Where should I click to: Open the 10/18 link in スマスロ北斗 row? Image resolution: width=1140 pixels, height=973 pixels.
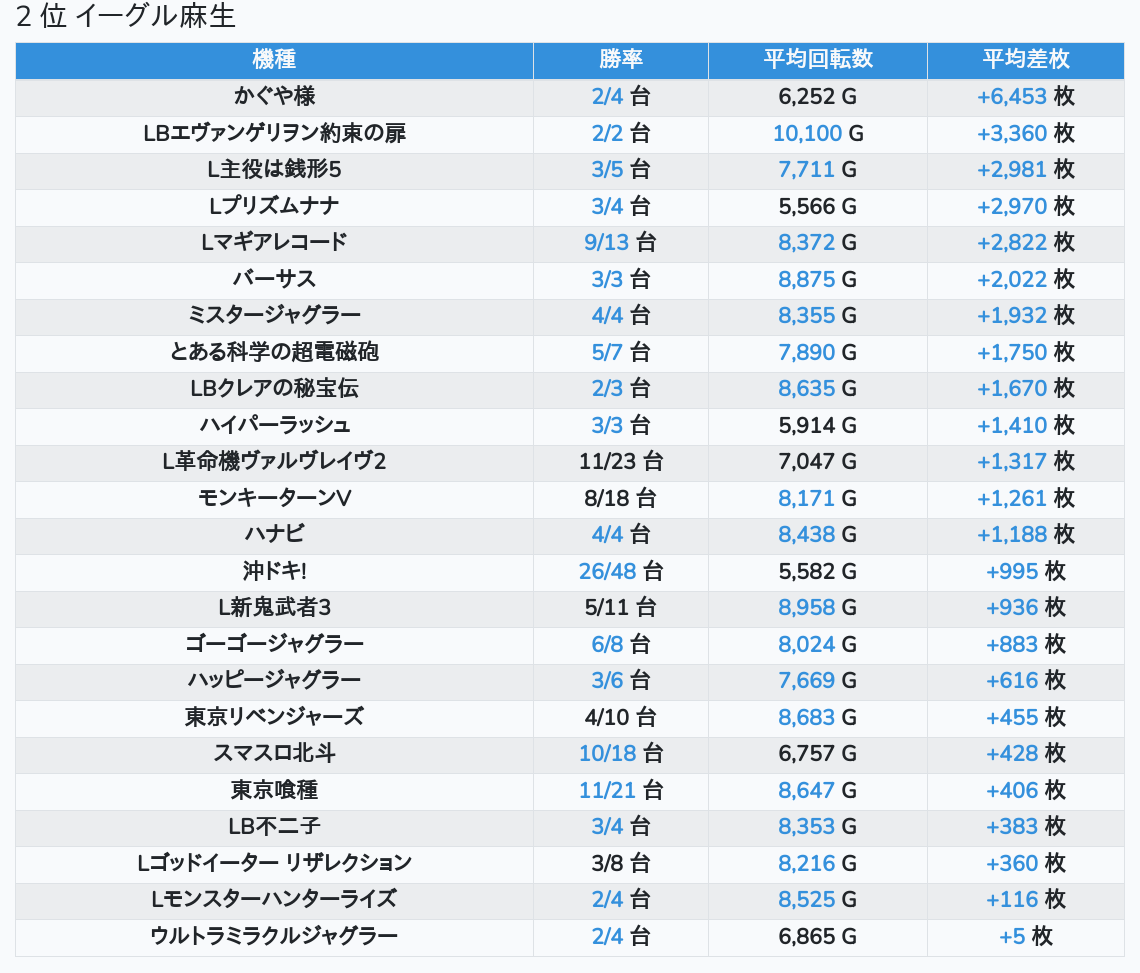click(x=607, y=753)
